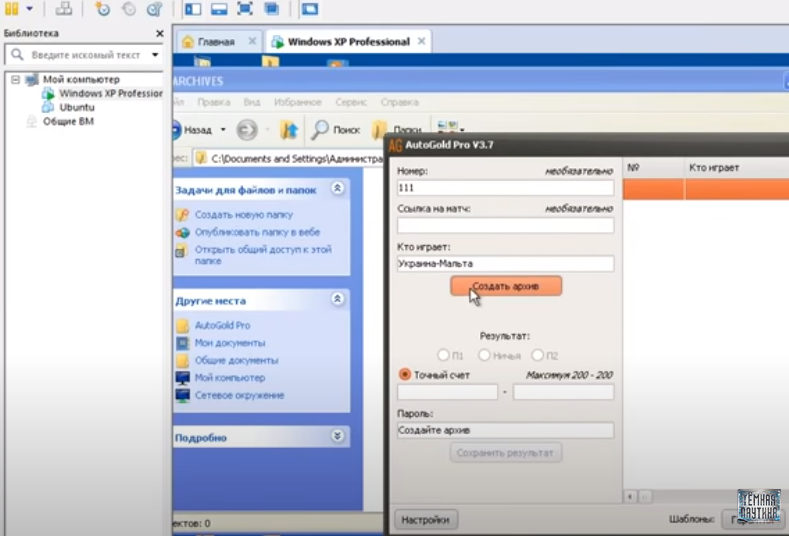Select the Ничья result radio button
789x536 pixels.
484,355
